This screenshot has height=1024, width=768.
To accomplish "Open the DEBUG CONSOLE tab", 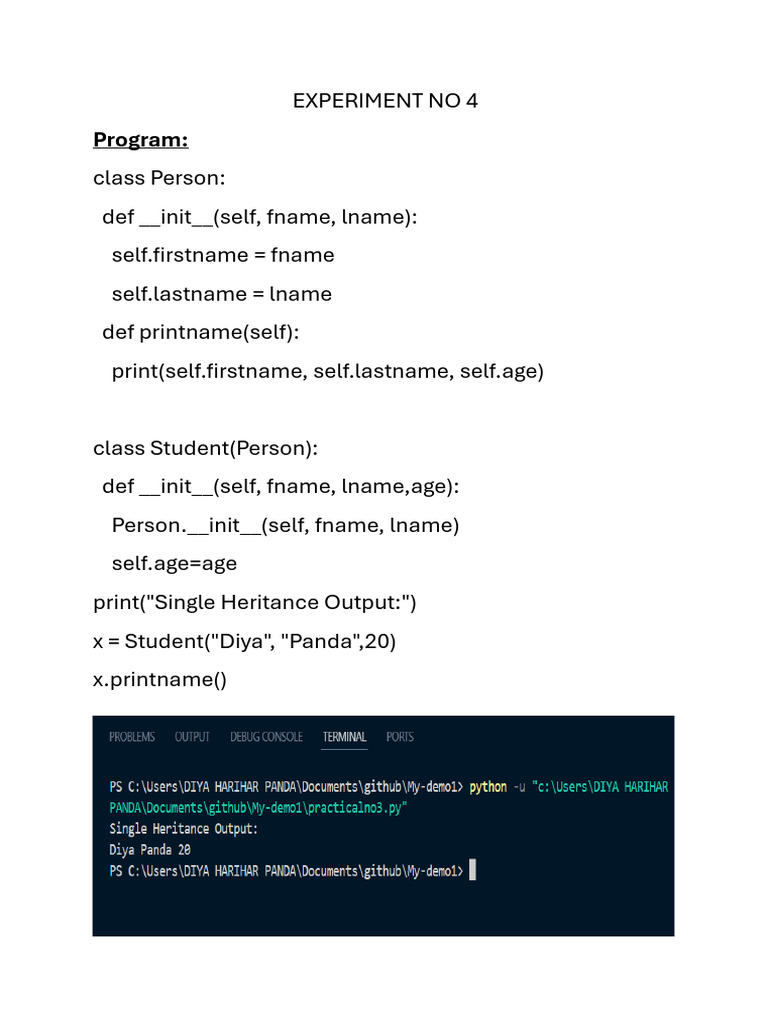I will click(x=266, y=737).
